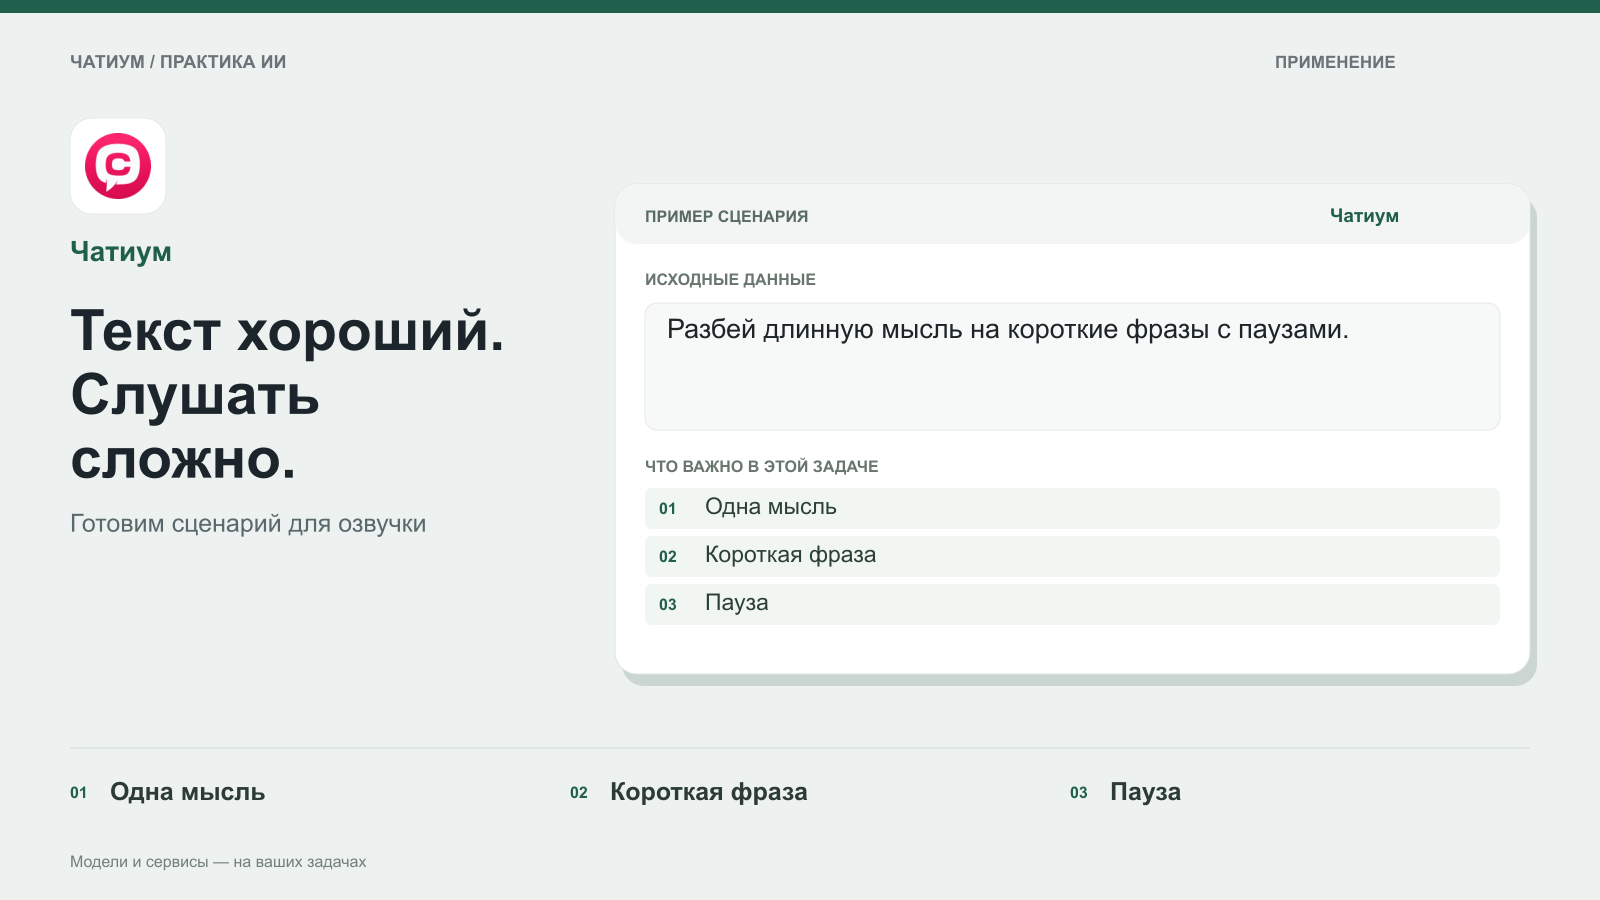Click the bottom item "02 Короткая фраза"
Screen dimensions: 1600x900
(689, 792)
